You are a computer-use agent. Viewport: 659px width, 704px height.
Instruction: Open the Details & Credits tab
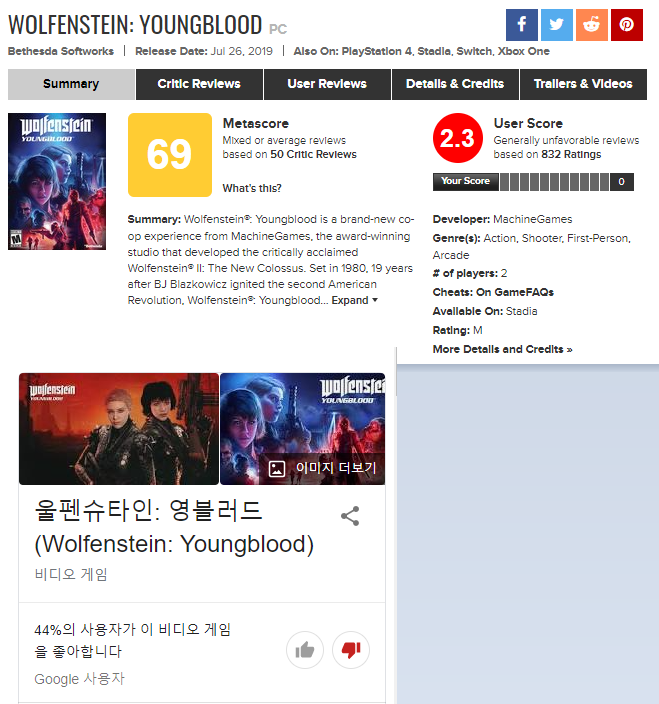click(455, 84)
